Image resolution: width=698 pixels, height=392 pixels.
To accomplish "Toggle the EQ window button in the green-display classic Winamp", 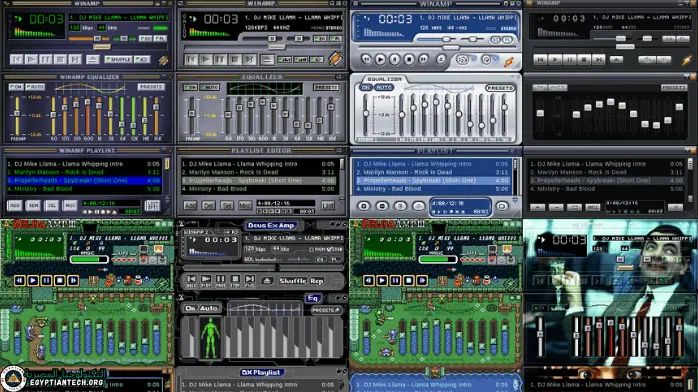I will tap(146, 39).
